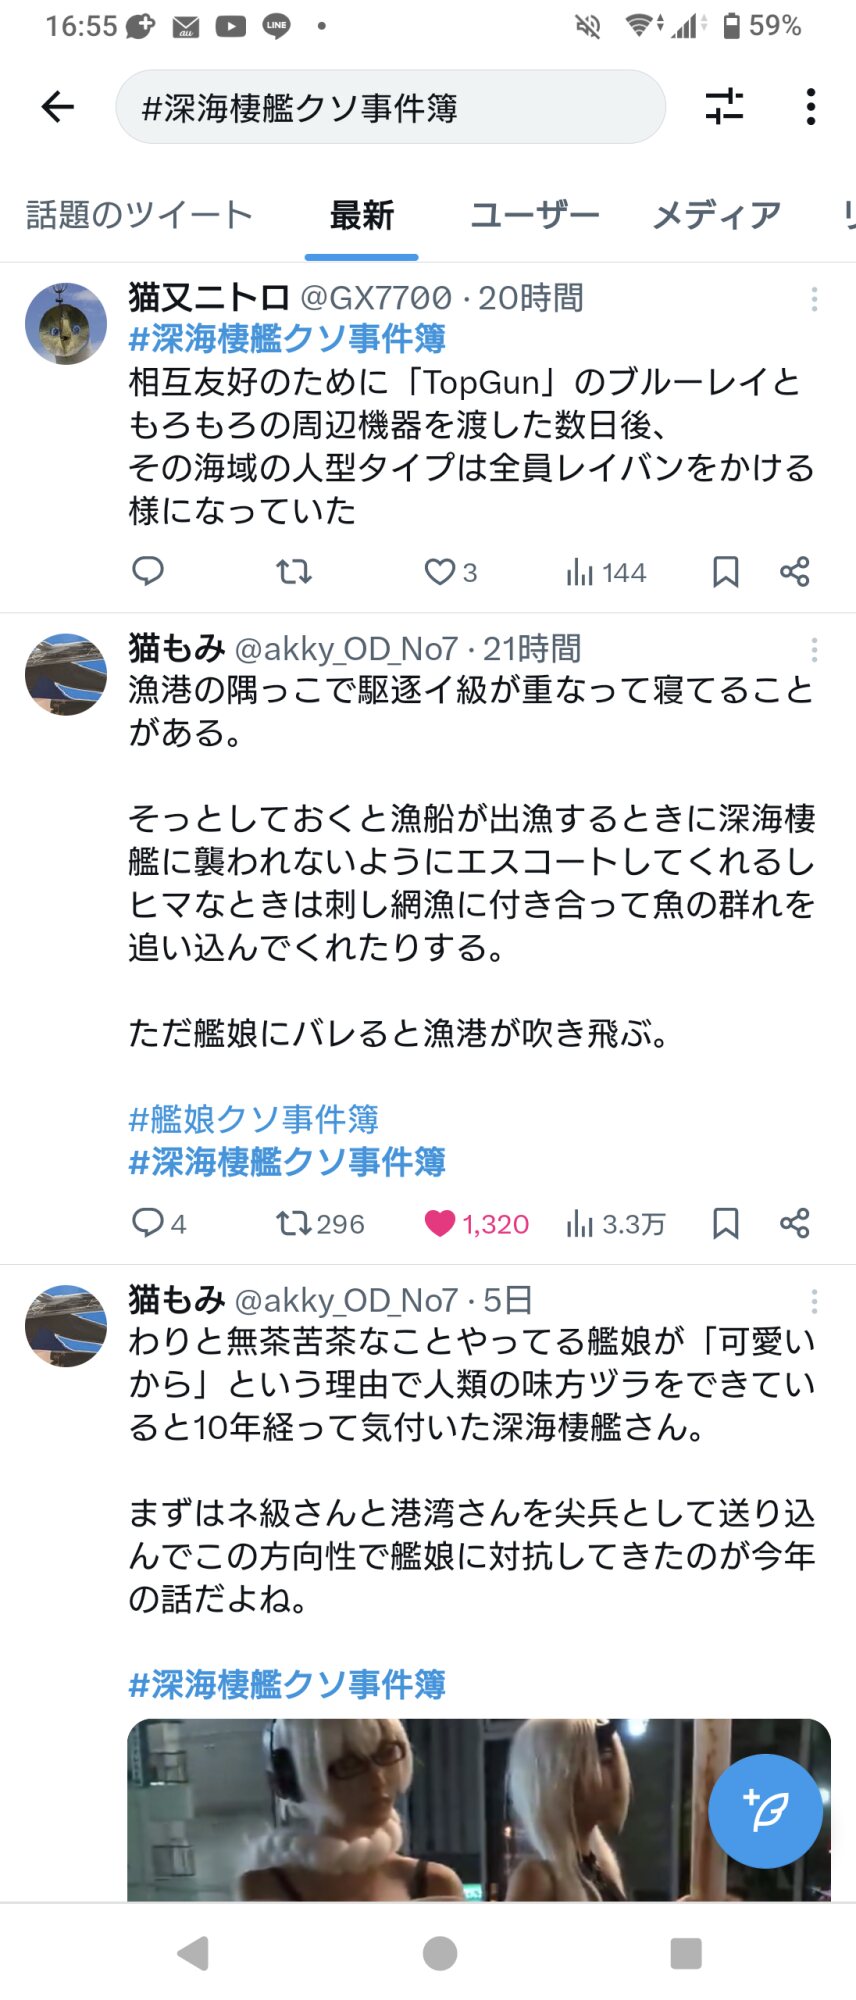856x2000 pixels.
Task: Tap the compose new tweet floating button
Action: point(765,1811)
